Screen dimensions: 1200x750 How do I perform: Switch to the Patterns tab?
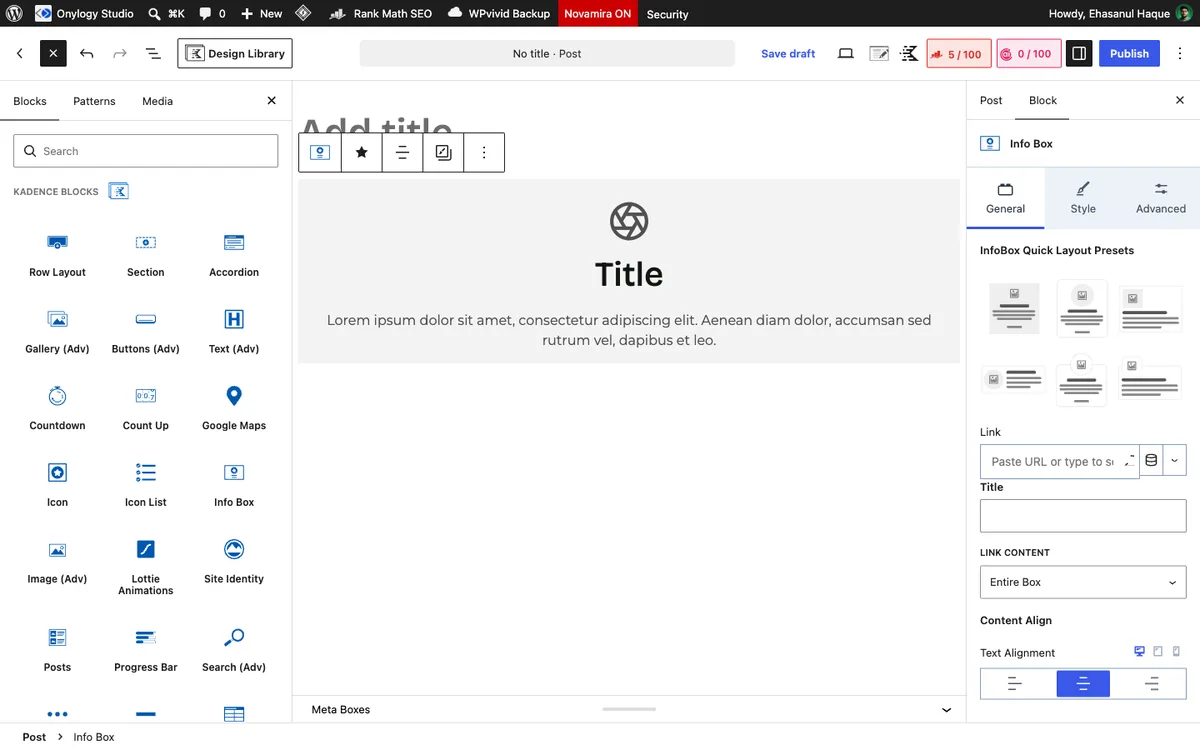pos(94,101)
